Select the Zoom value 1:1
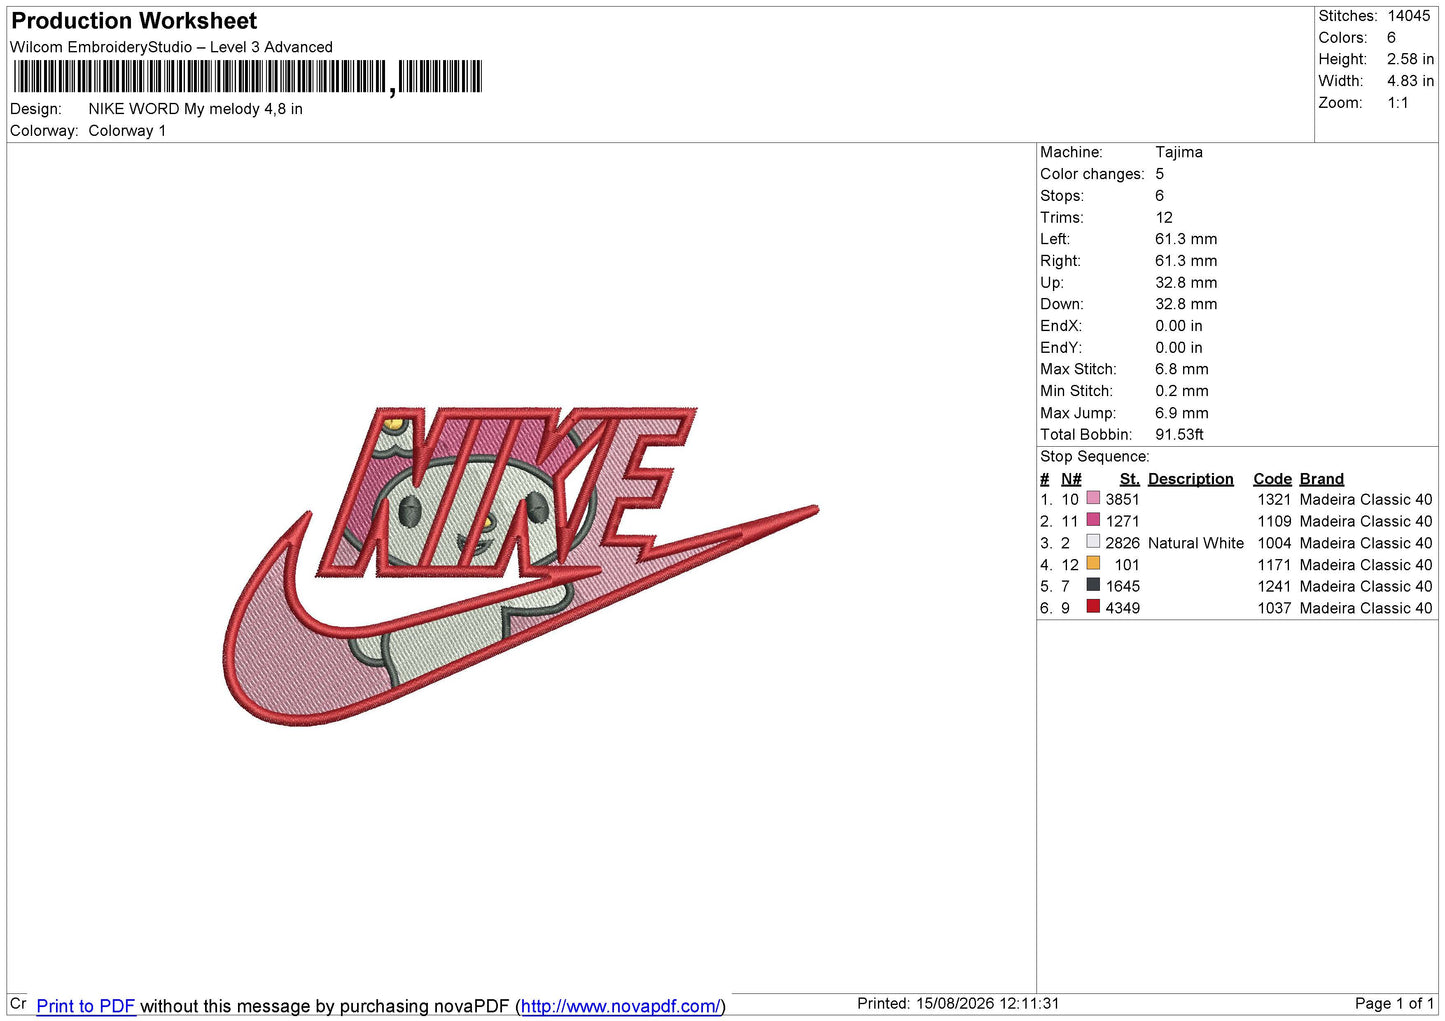The width and height of the screenshot is (1445, 1021). [1398, 103]
